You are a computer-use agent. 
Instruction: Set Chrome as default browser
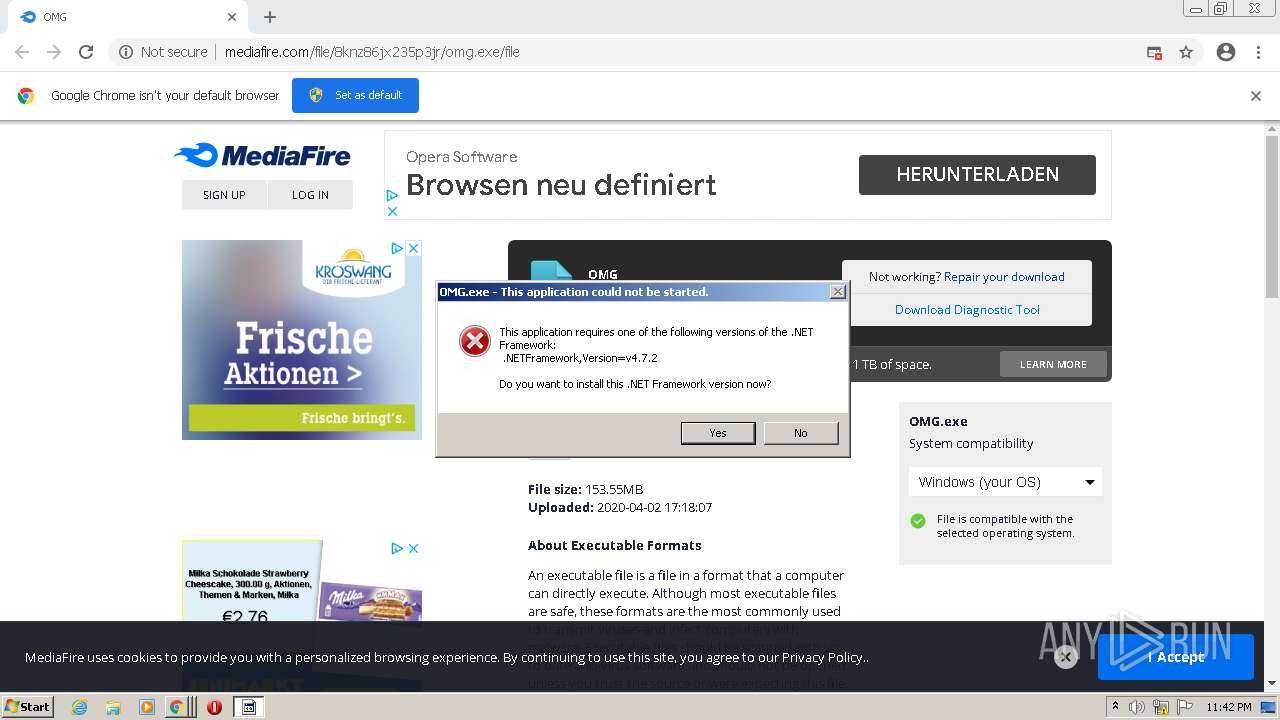355,95
